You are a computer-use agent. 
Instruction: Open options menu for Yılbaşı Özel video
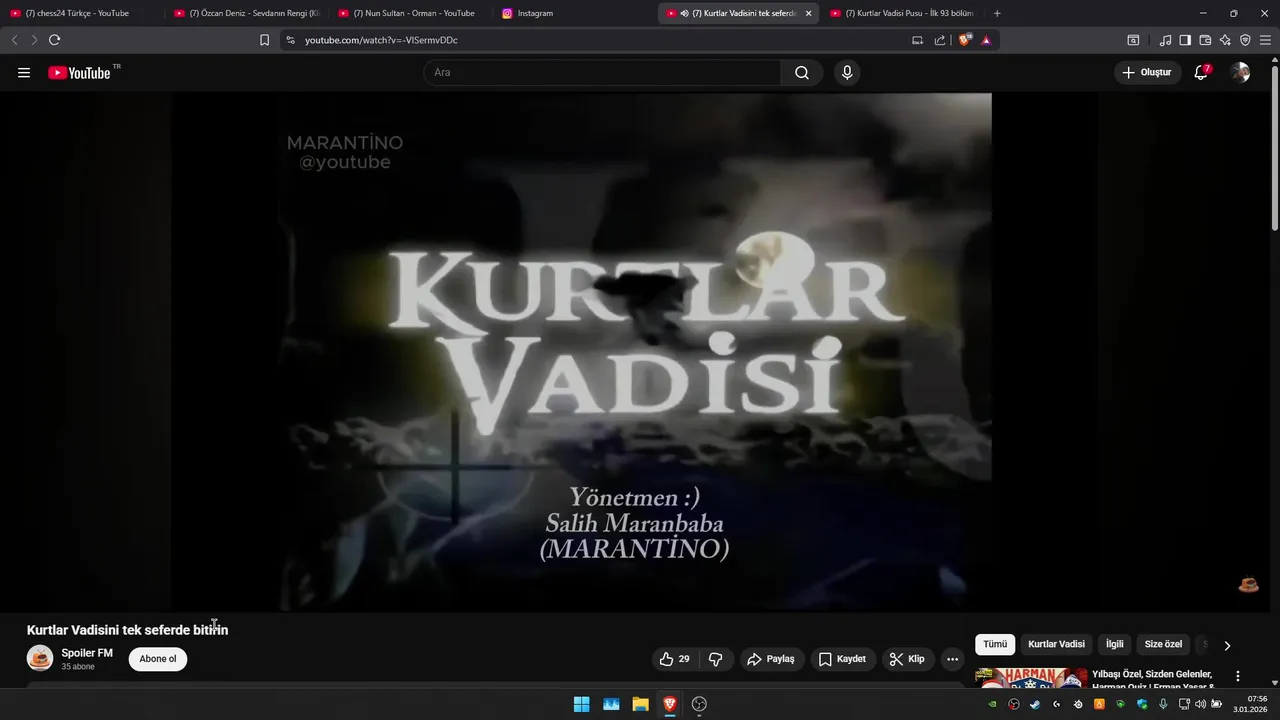click(1238, 676)
